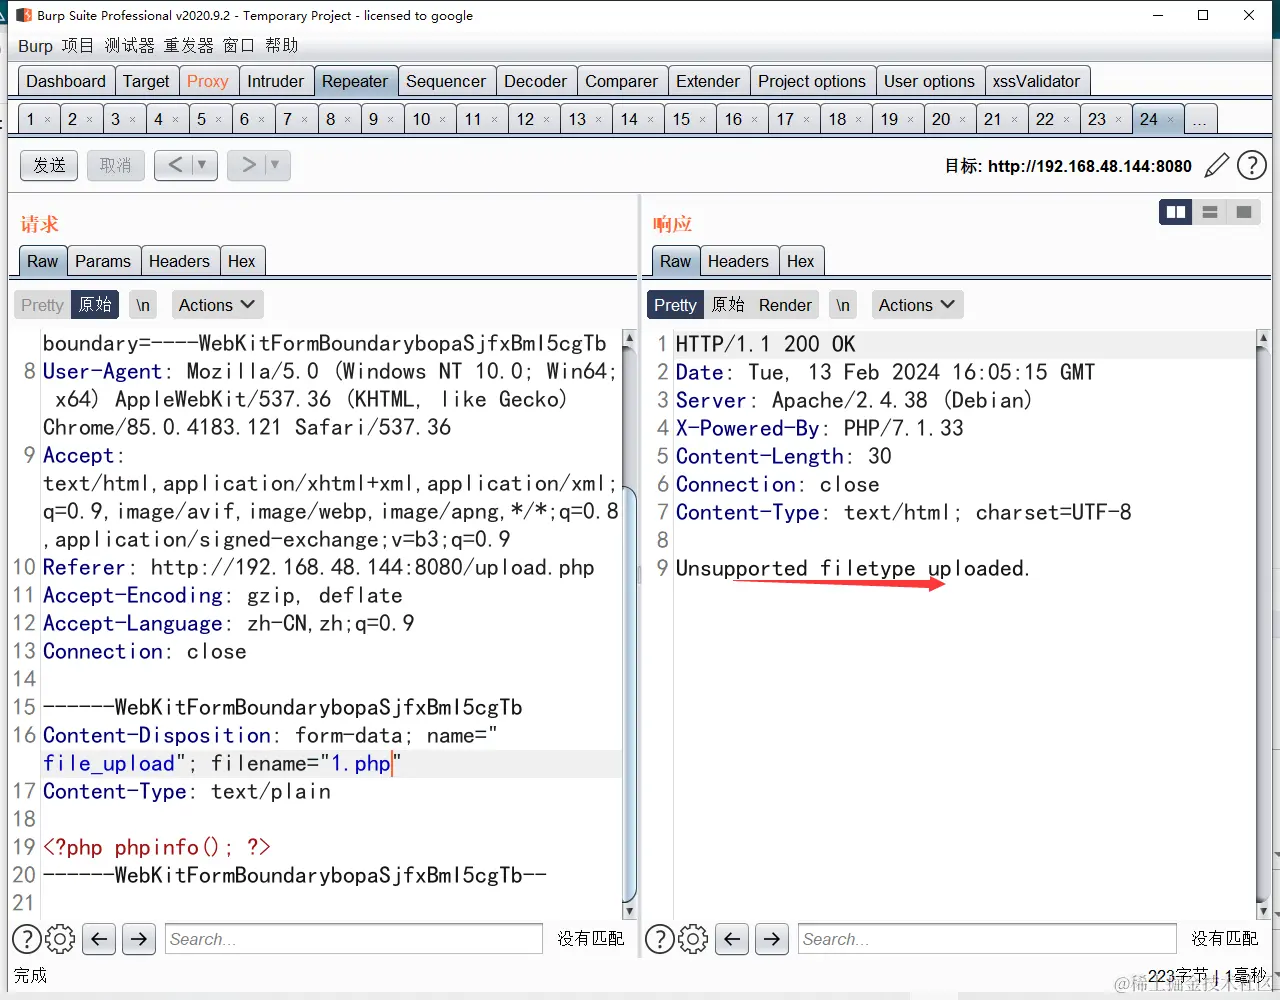Open the Repeater help question mark icon
This screenshot has height=1000, width=1280.
point(1252,166)
